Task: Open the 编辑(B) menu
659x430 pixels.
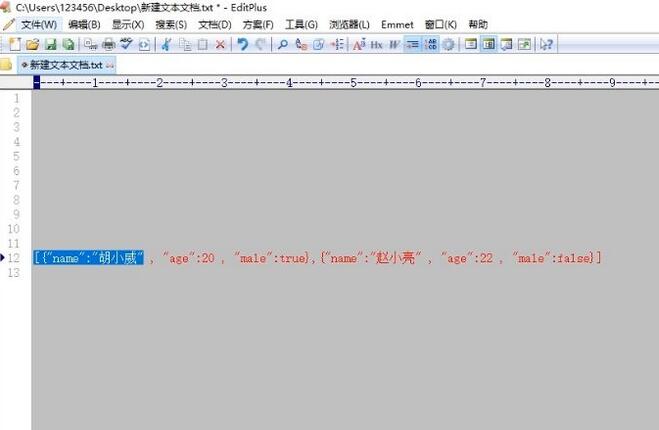Action: click(84, 25)
